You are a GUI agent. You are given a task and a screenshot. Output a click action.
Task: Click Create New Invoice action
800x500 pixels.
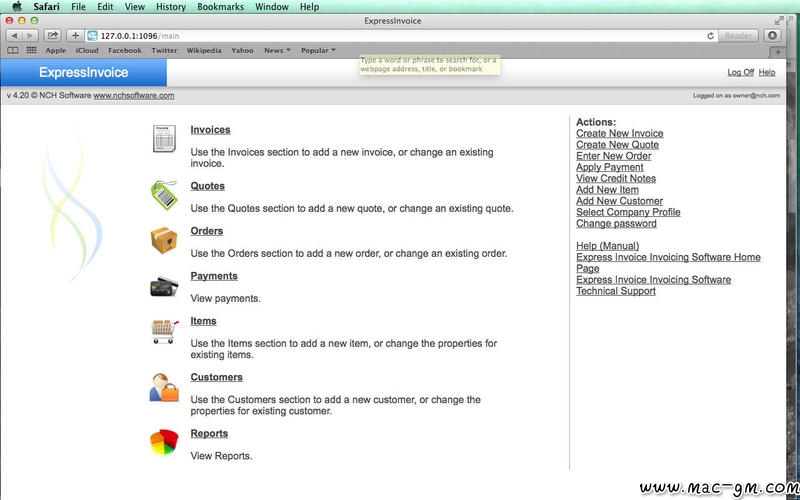click(619, 133)
